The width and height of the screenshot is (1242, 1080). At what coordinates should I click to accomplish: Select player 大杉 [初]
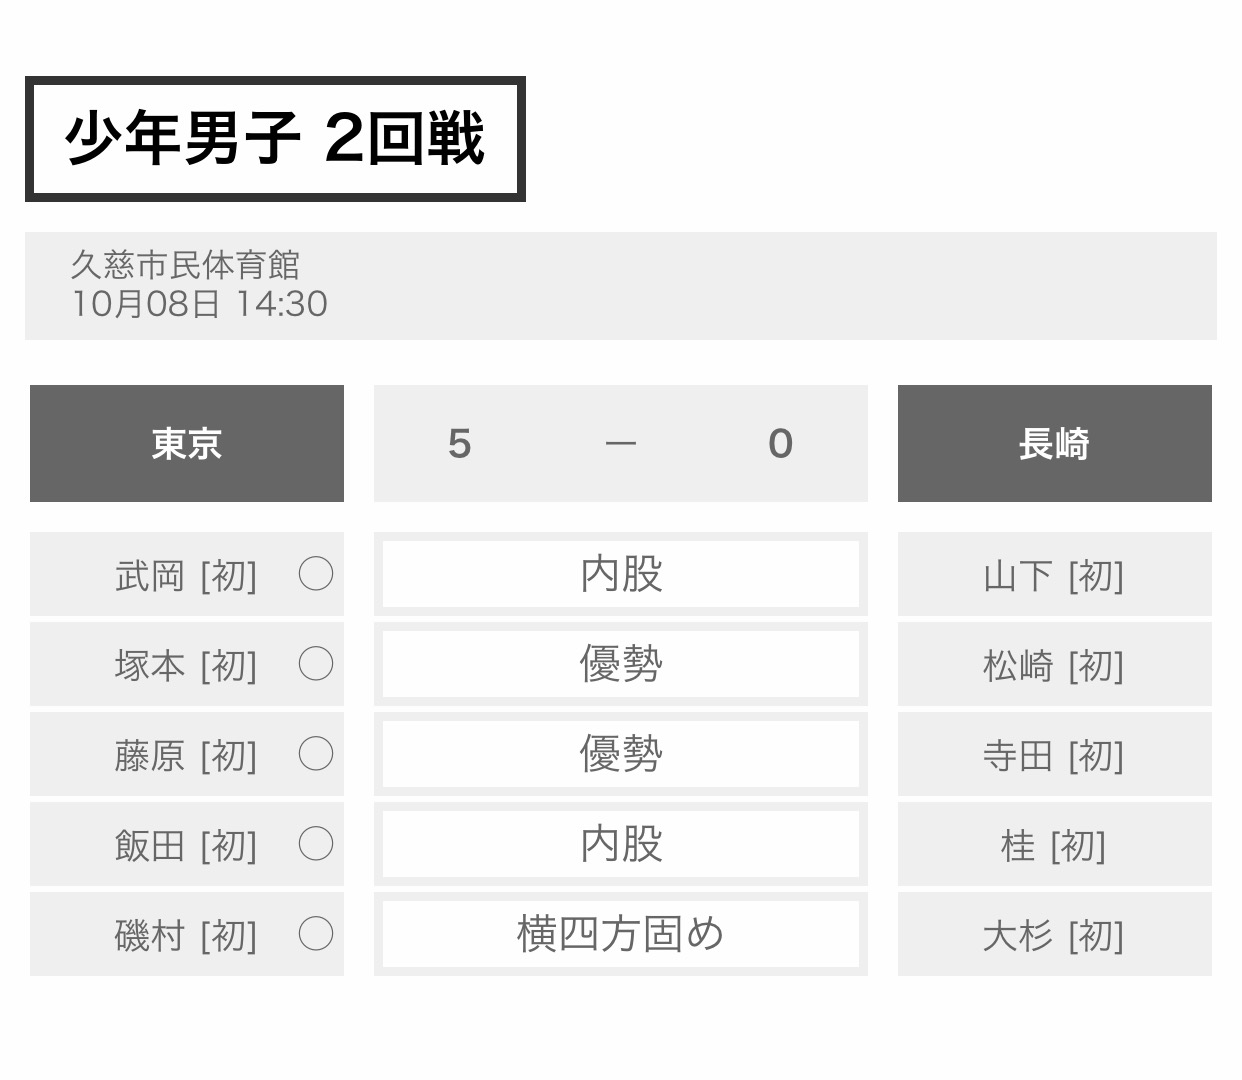(x=1054, y=936)
